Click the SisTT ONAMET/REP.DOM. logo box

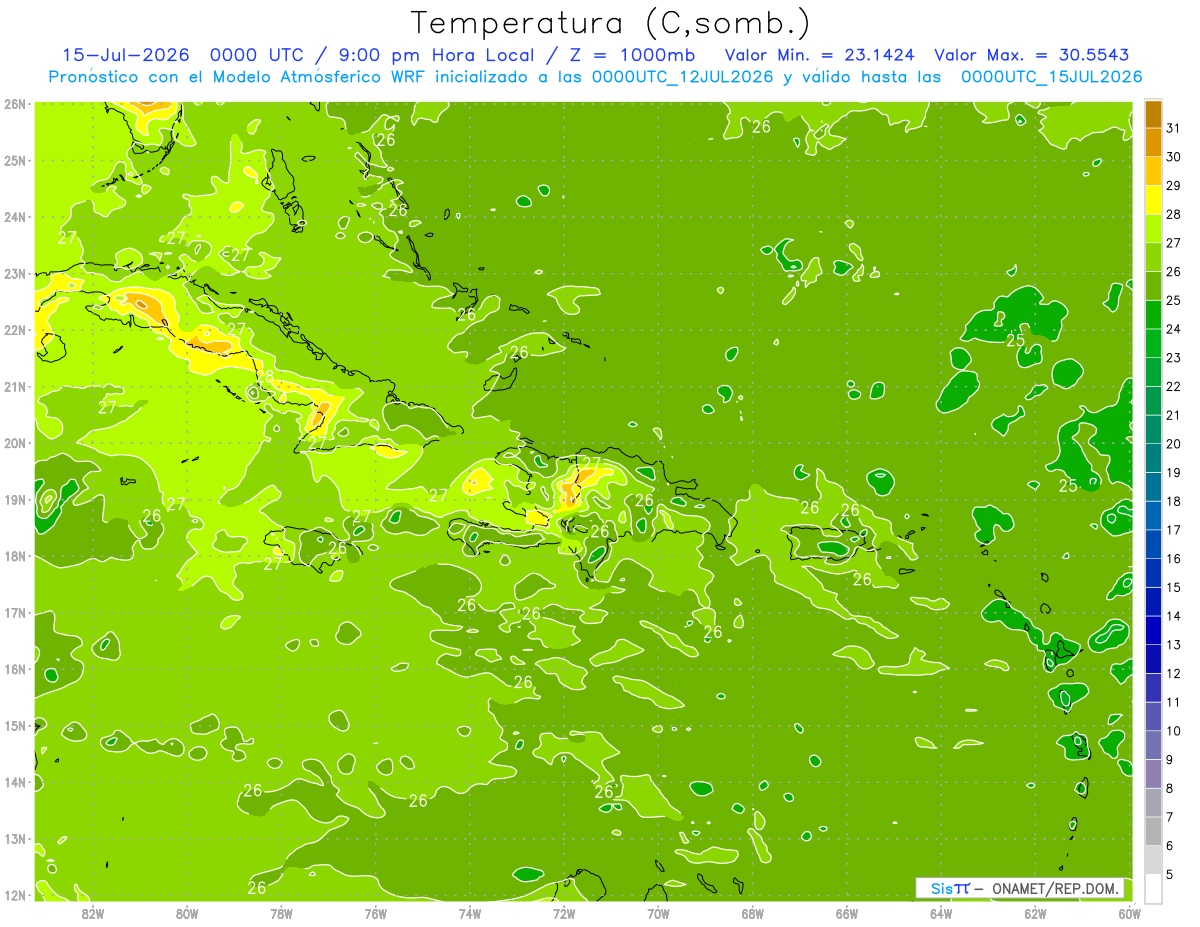[1020, 888]
